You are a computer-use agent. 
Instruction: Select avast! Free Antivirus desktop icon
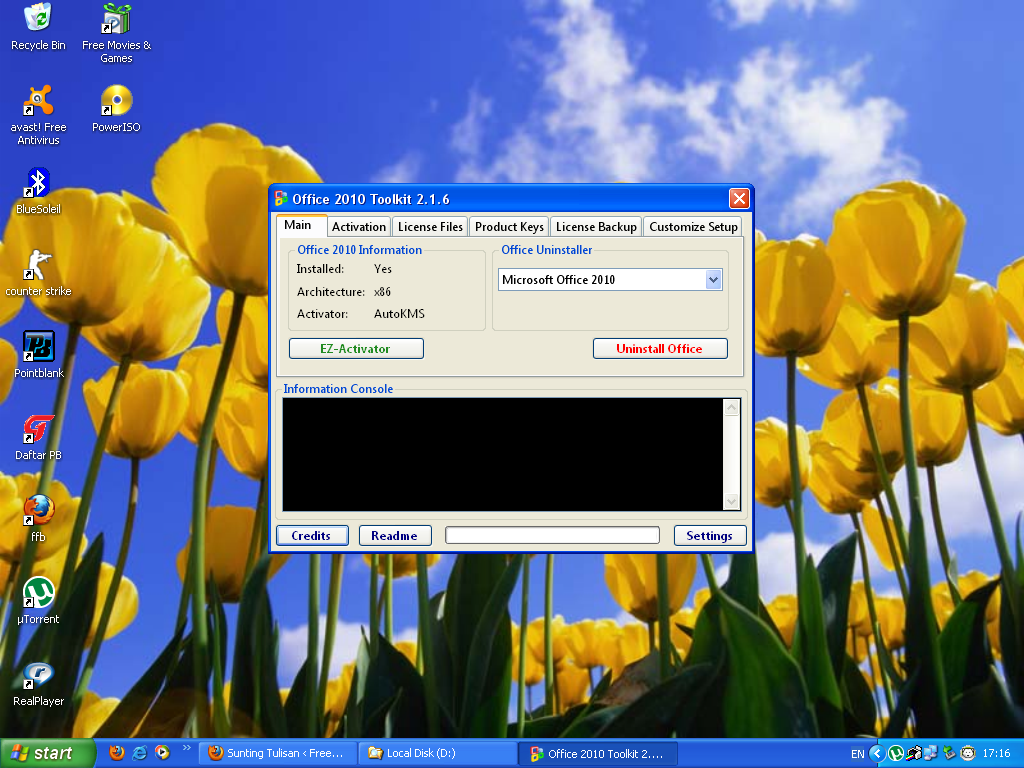point(38,114)
